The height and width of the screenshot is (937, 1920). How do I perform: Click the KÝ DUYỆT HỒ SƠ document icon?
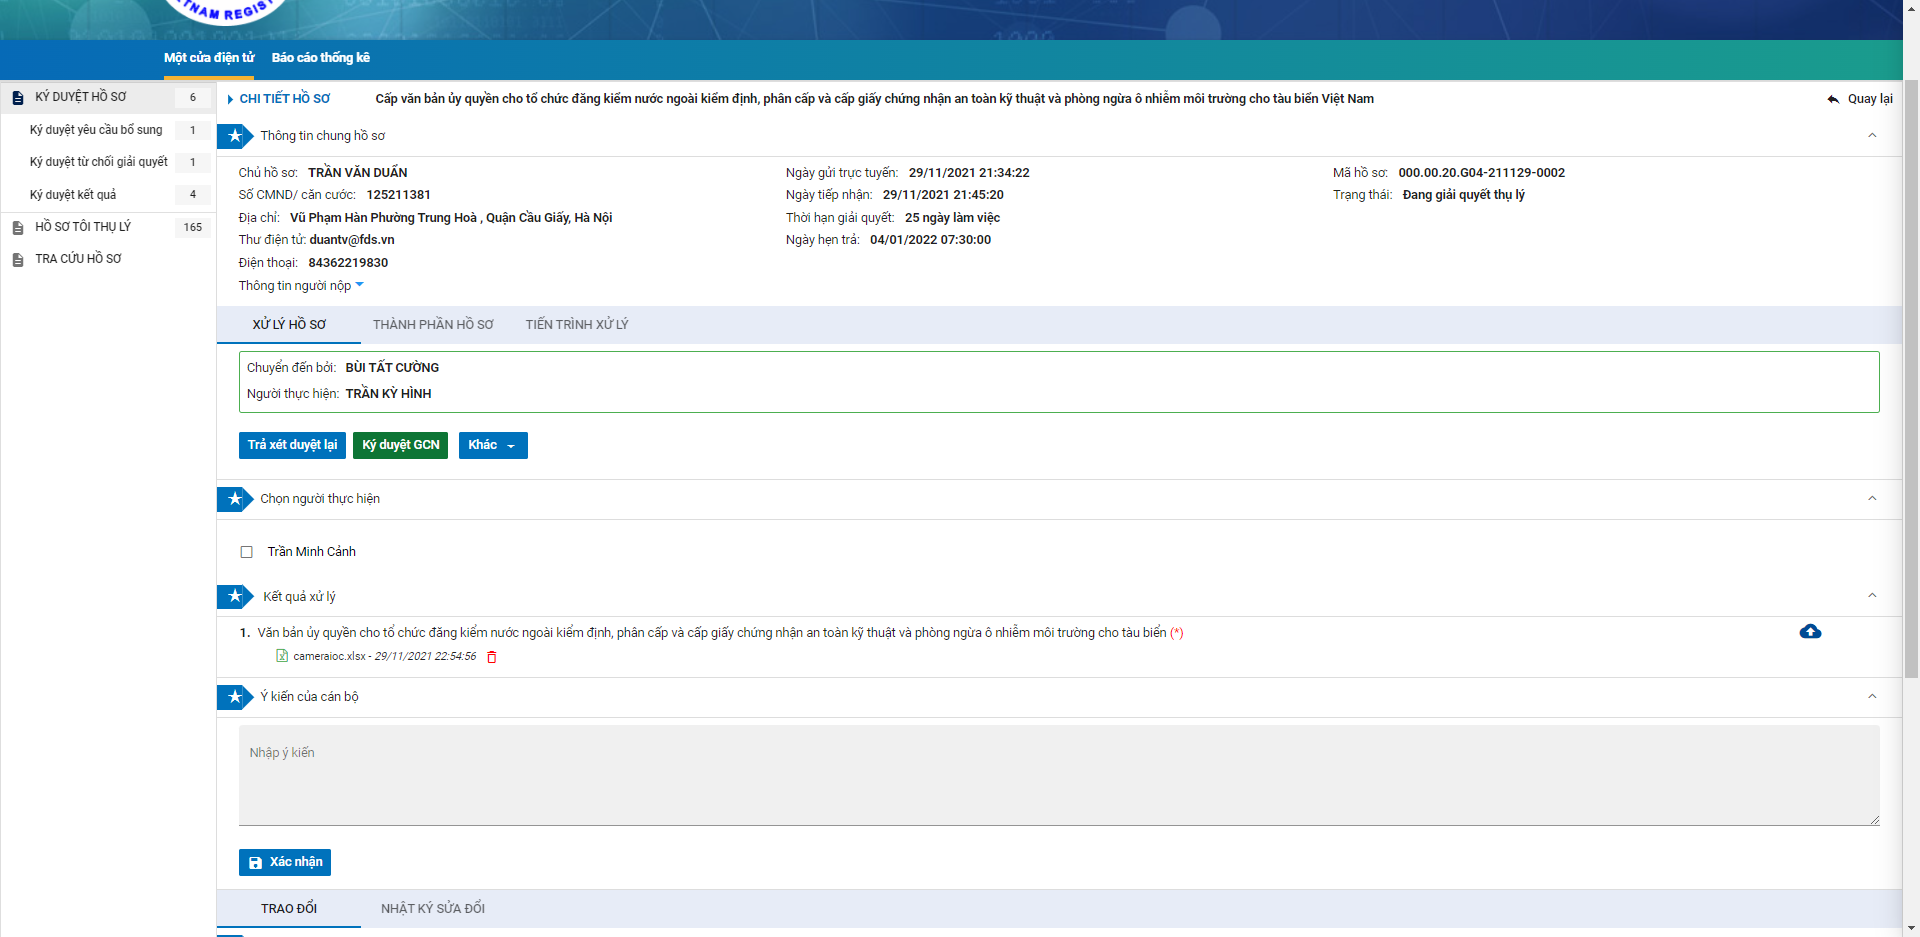18,98
